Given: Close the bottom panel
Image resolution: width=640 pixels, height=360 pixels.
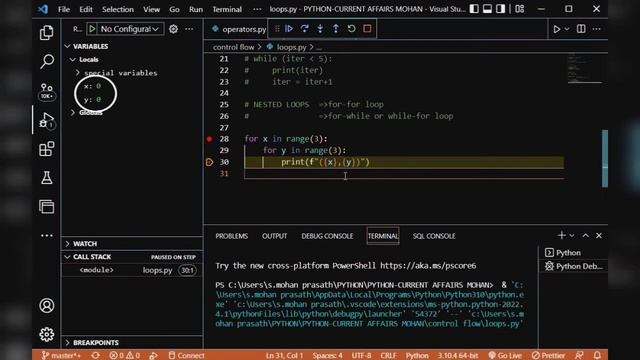Looking at the screenshot, I should (x=599, y=236).
